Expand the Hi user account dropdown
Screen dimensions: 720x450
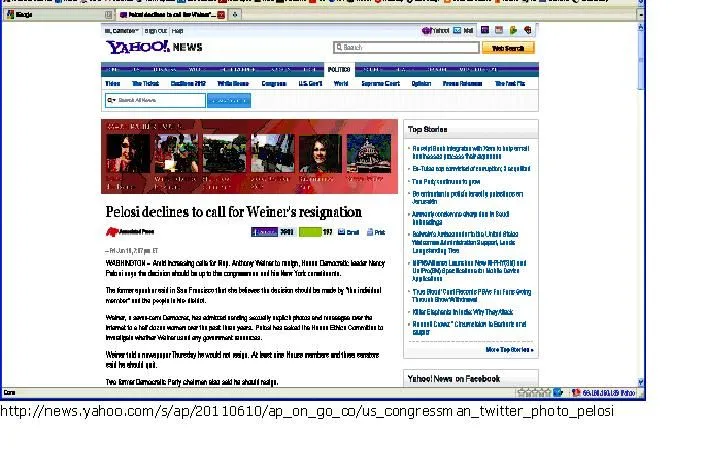[x=120, y=31]
